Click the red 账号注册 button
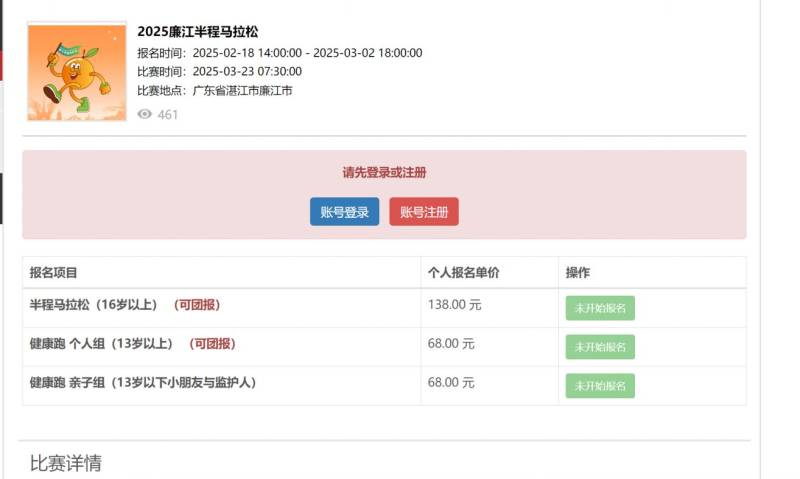Viewport: 800px width, 479px height. pos(424,212)
